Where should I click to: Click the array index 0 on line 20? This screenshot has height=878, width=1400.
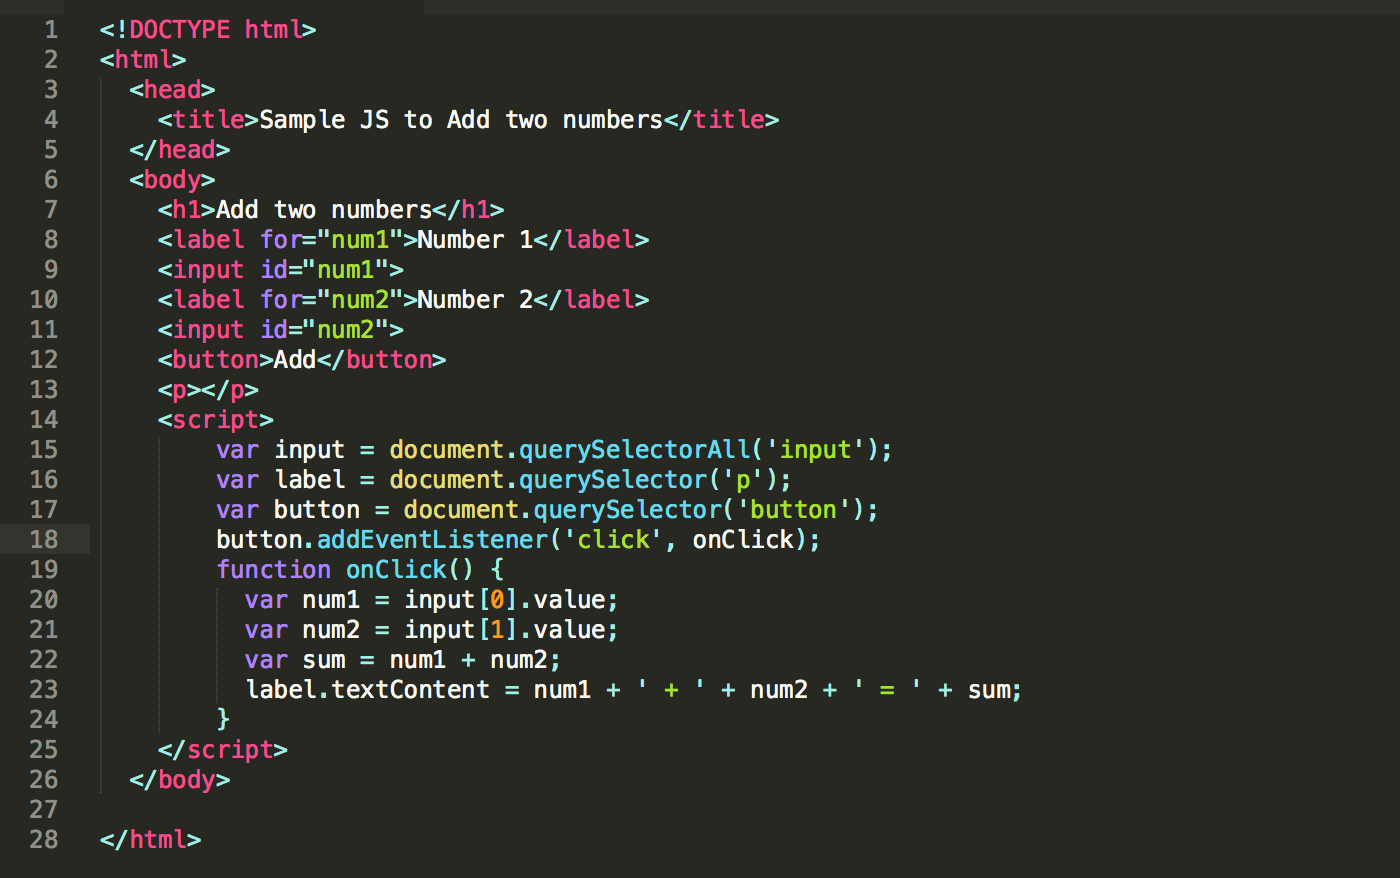(x=498, y=599)
